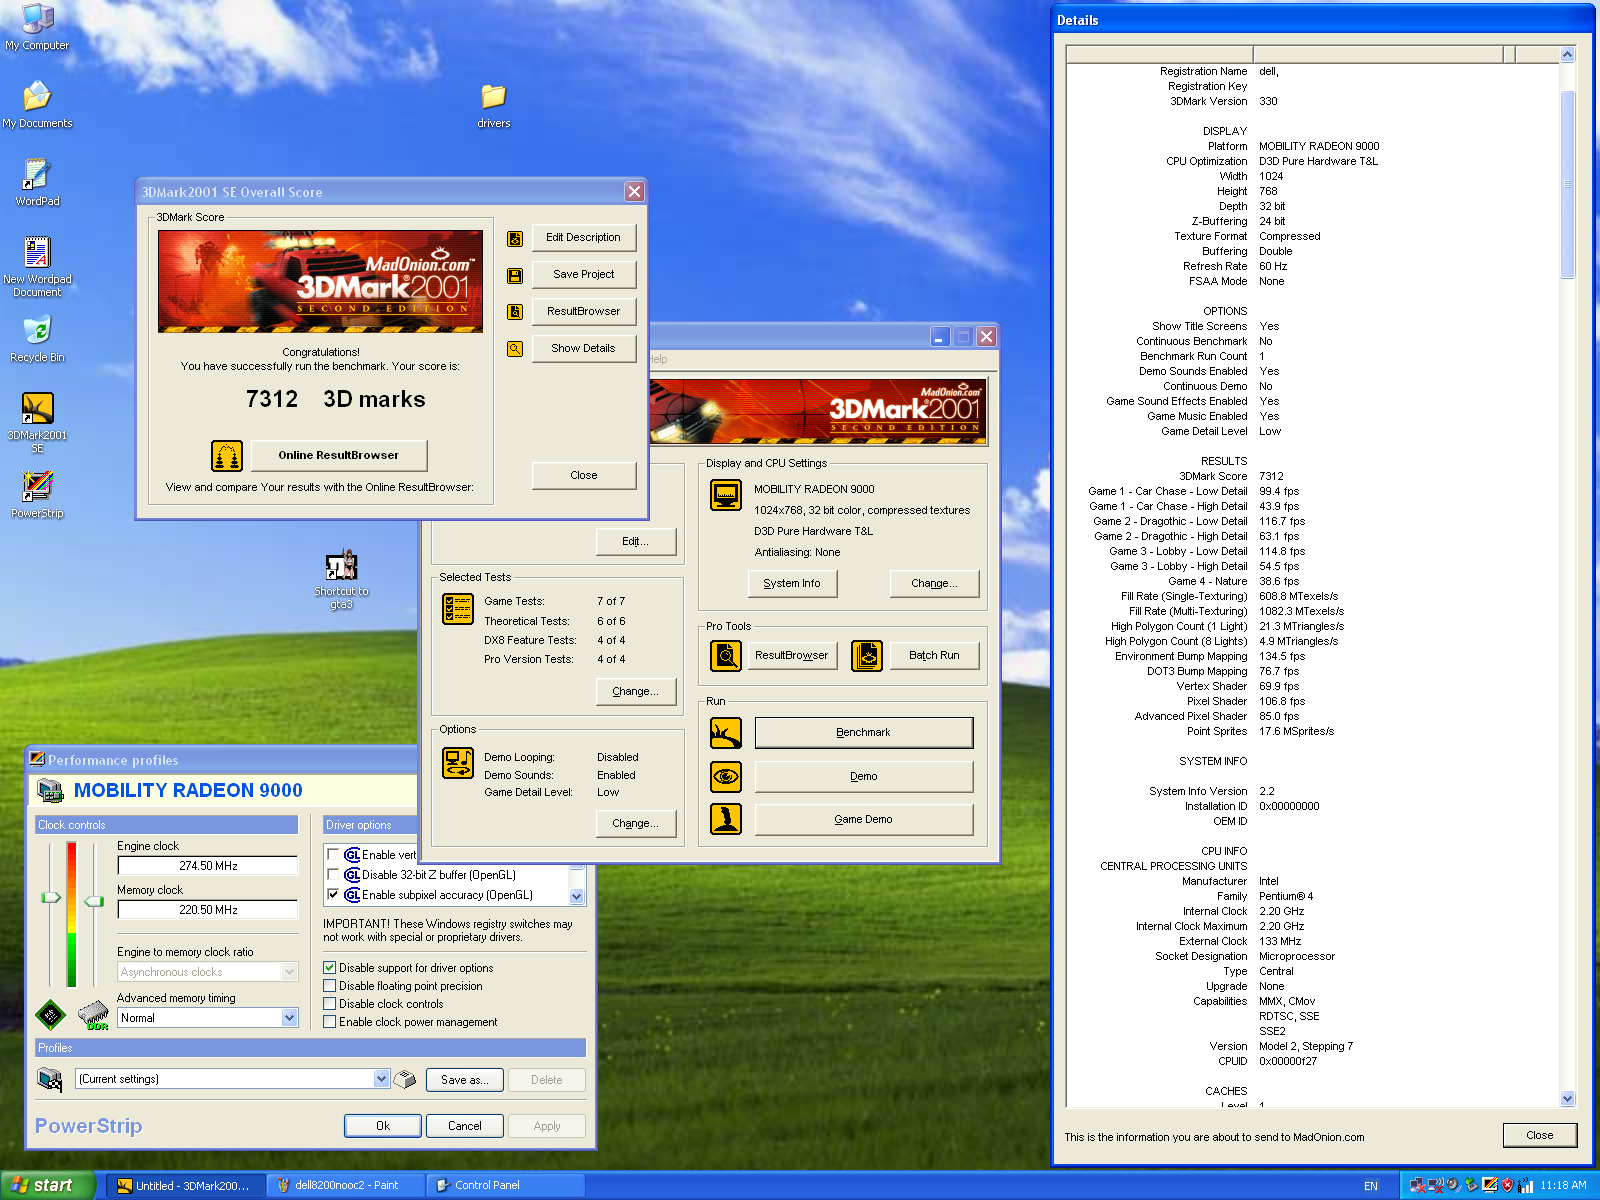Check Enable clock power management
The width and height of the screenshot is (1600, 1200).
click(x=329, y=1022)
